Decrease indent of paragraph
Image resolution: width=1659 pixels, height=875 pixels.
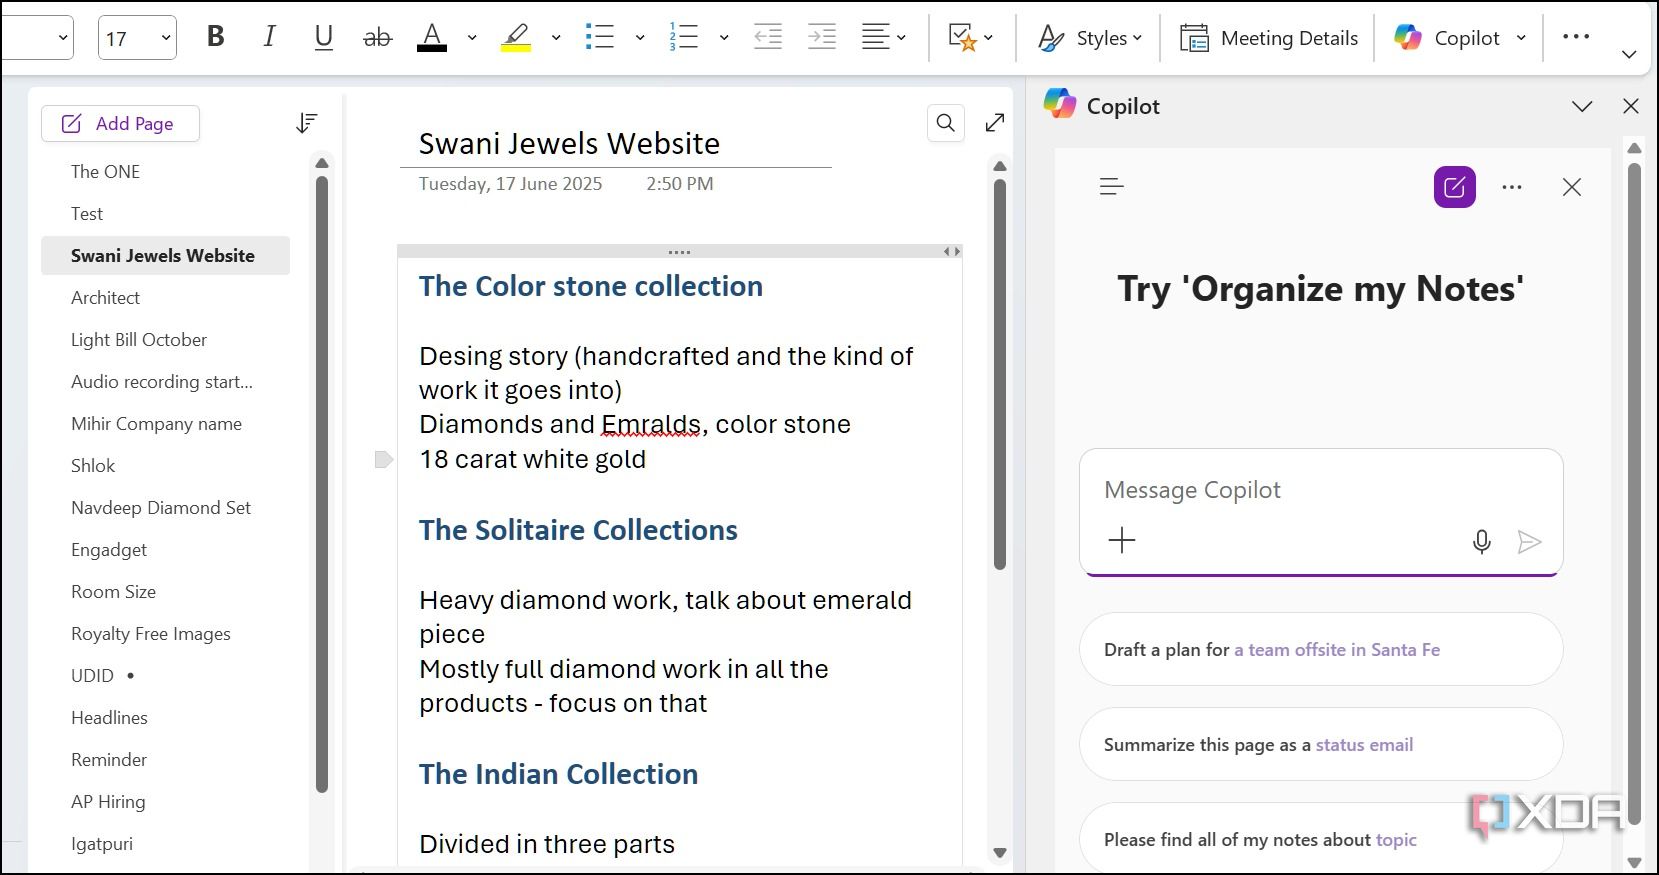coord(768,37)
